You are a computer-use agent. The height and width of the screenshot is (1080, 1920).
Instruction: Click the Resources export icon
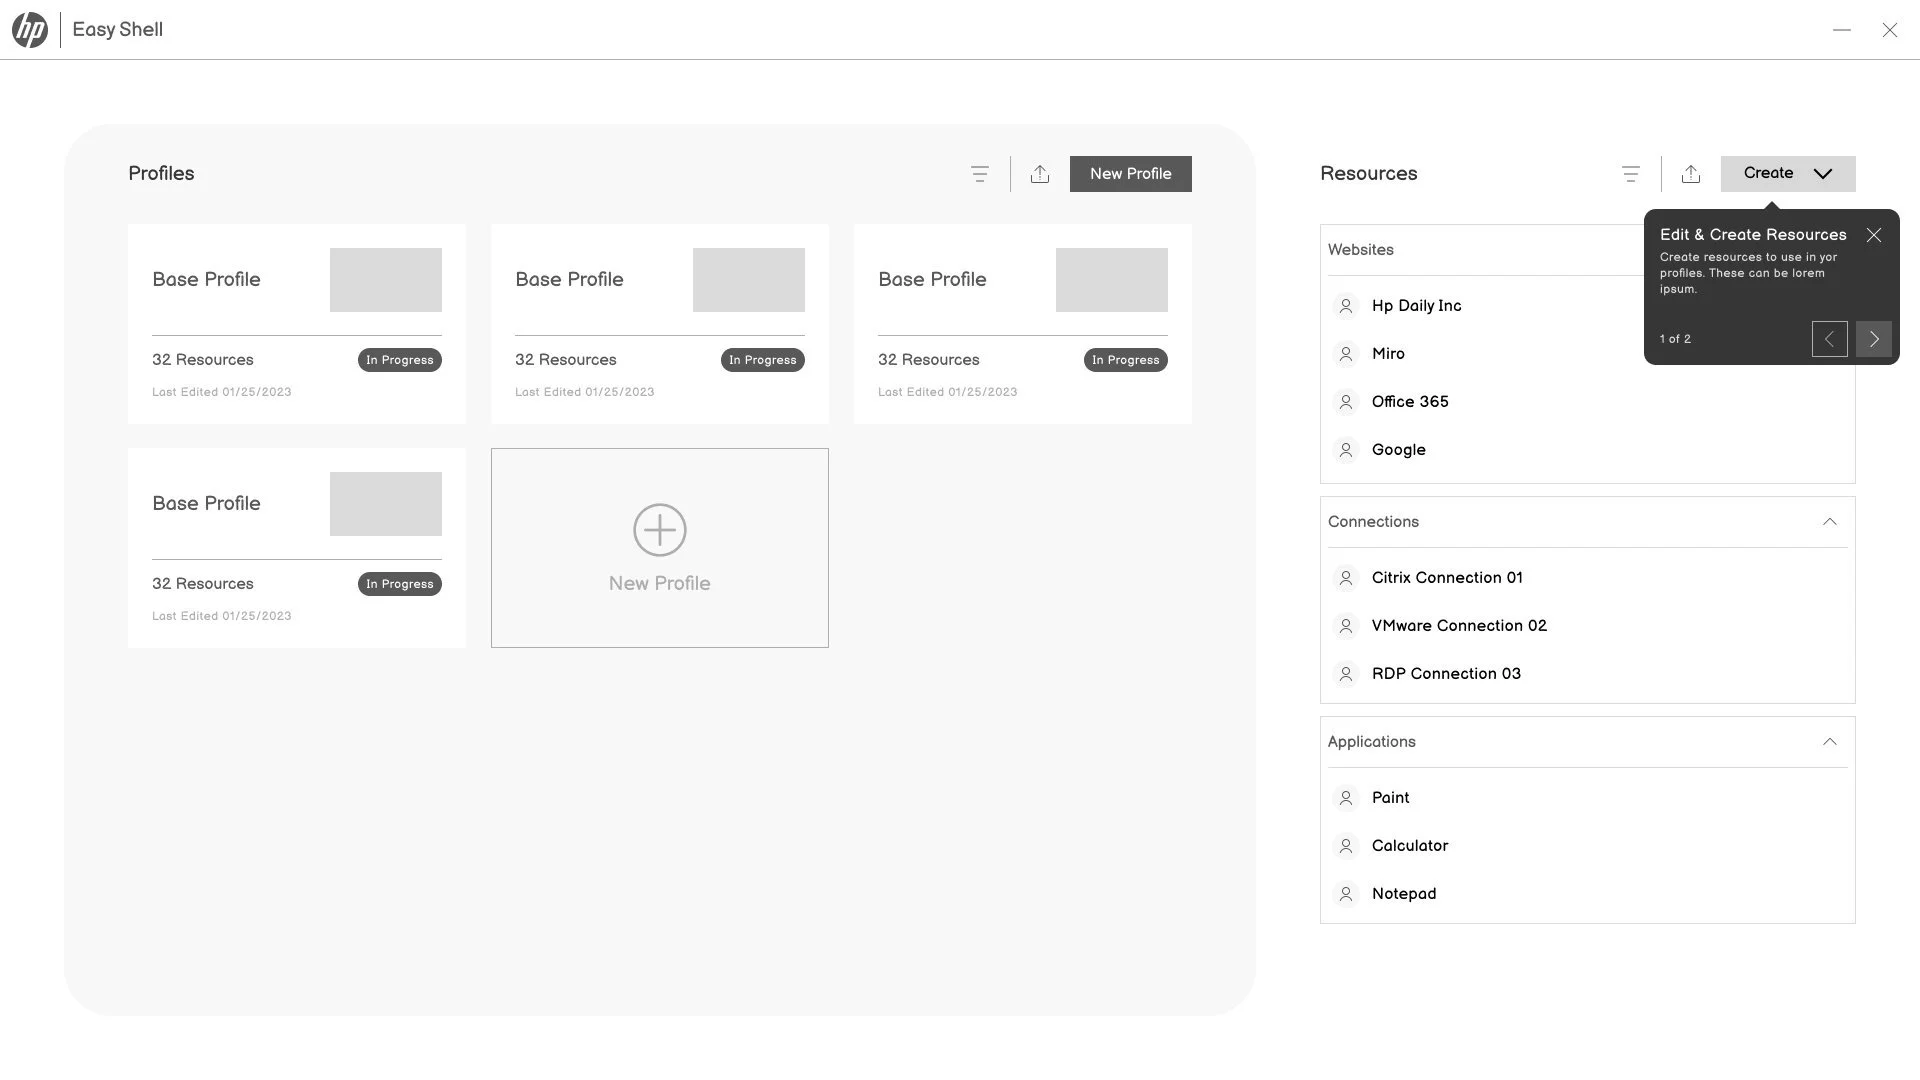1690,174
